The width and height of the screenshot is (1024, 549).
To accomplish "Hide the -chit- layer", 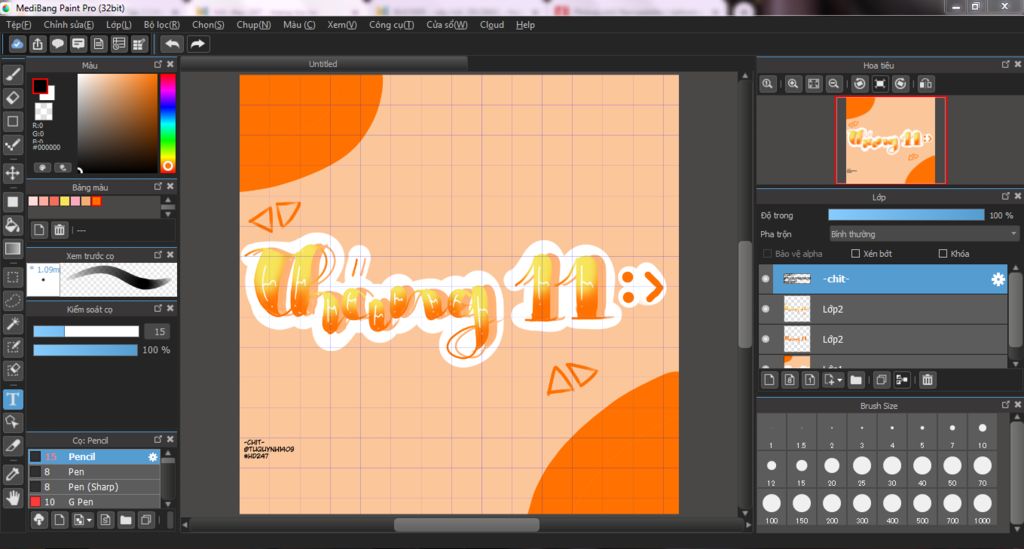I will (x=765, y=279).
